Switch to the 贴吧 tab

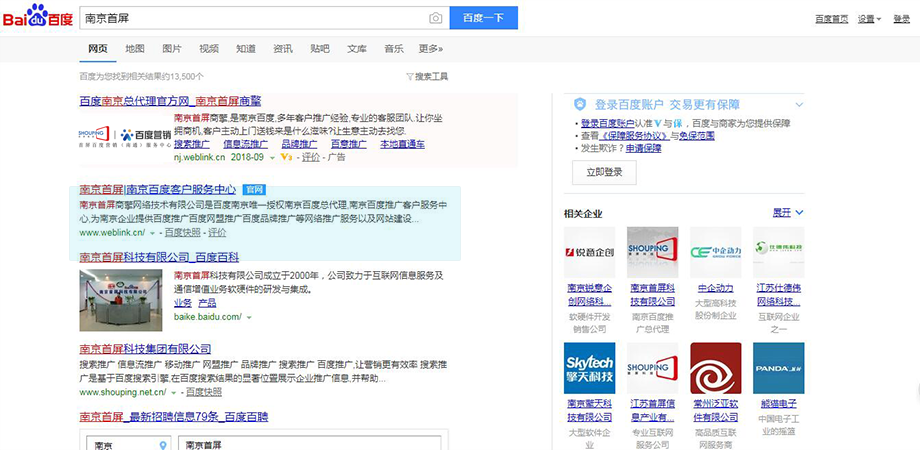tap(320, 49)
